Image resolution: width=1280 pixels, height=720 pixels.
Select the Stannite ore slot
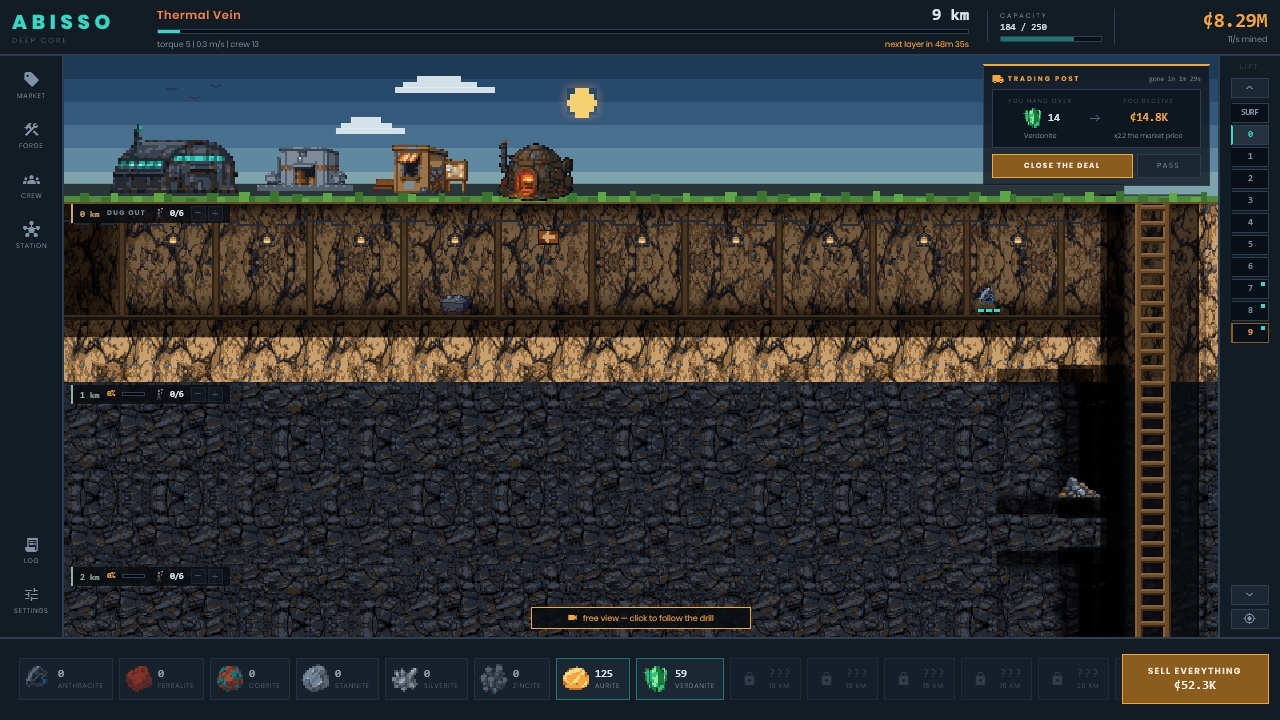[x=337, y=679]
